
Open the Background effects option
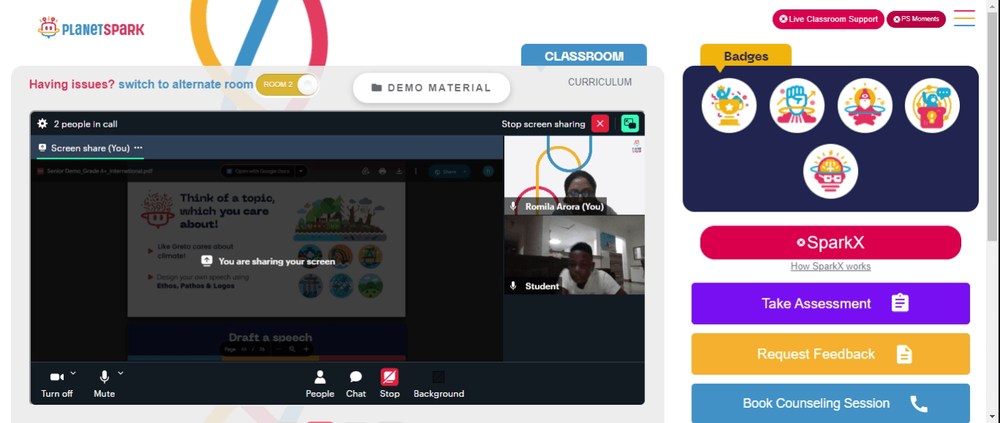(x=439, y=384)
